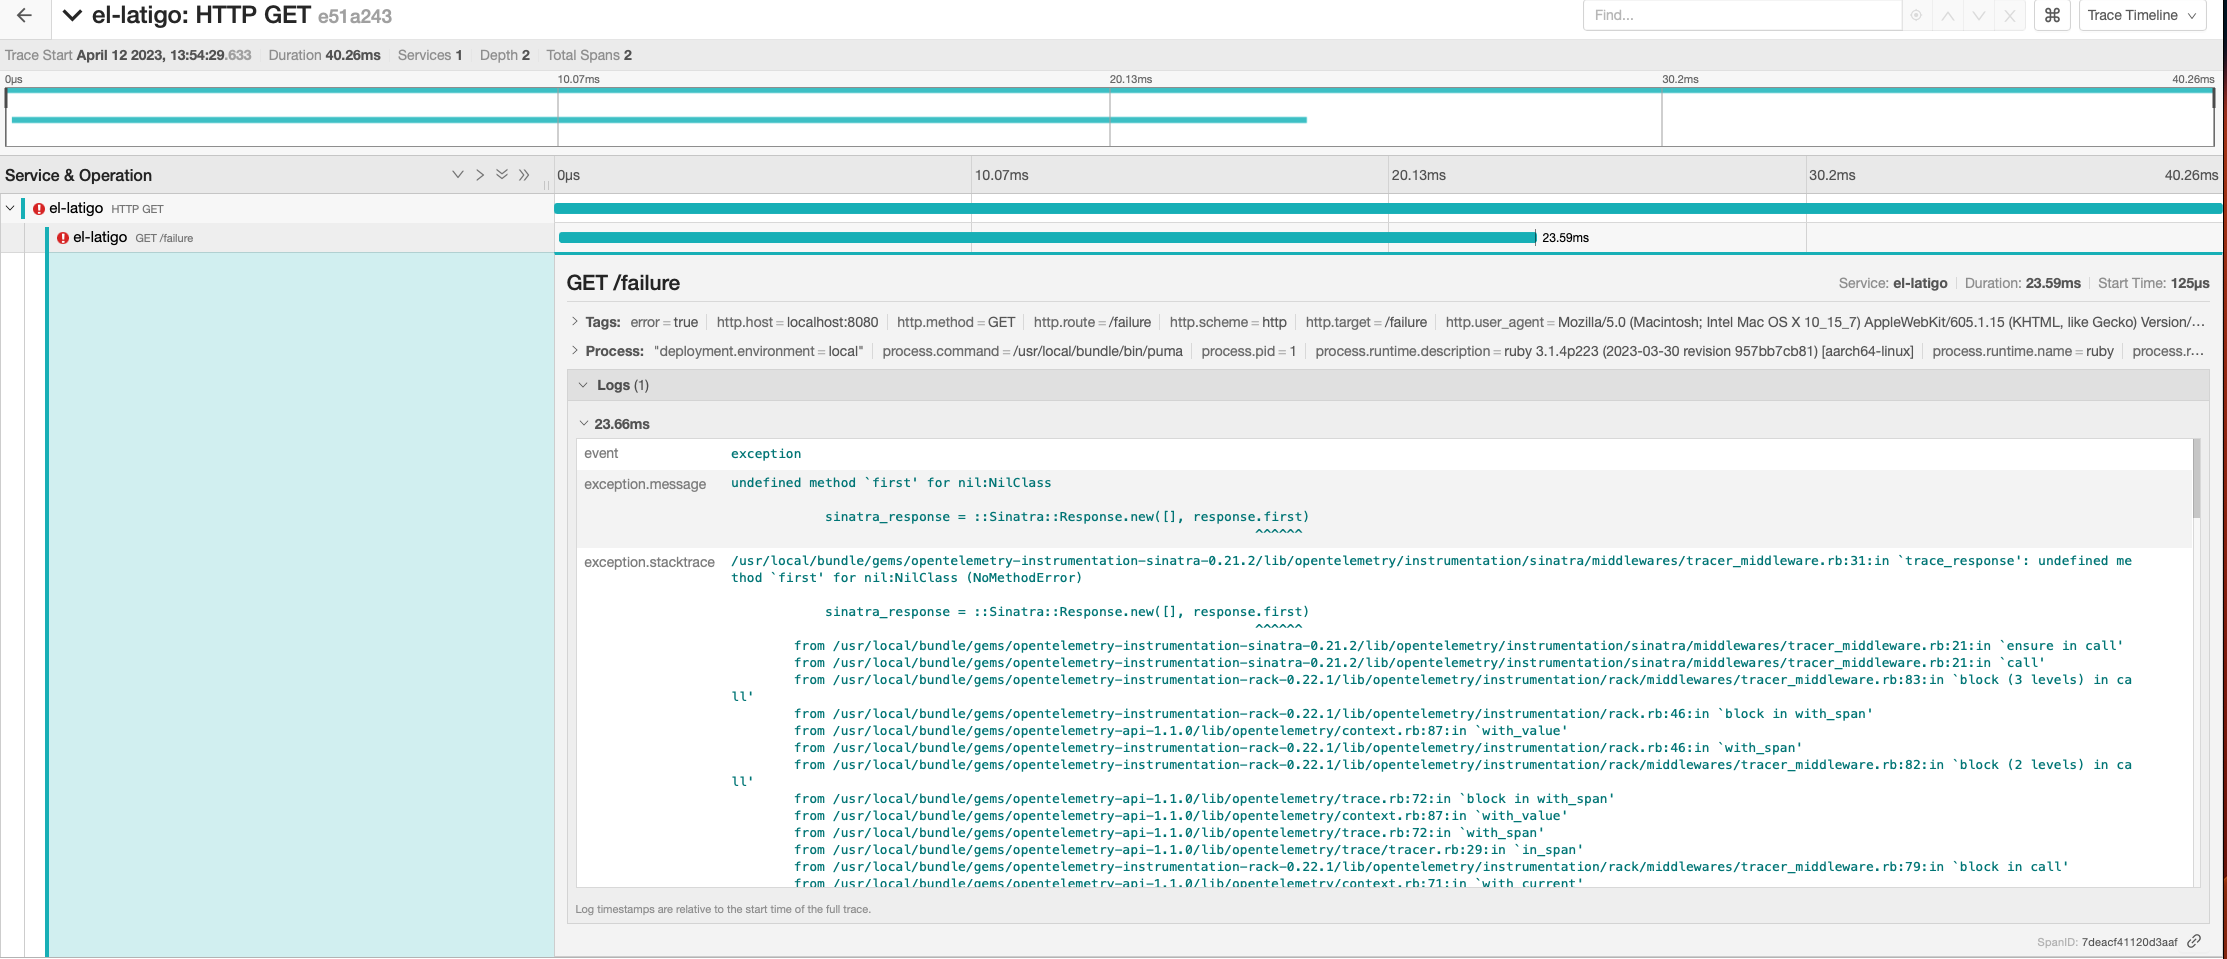Expand the Tags section
Viewport: 2227px width, 959px height.
click(576, 322)
